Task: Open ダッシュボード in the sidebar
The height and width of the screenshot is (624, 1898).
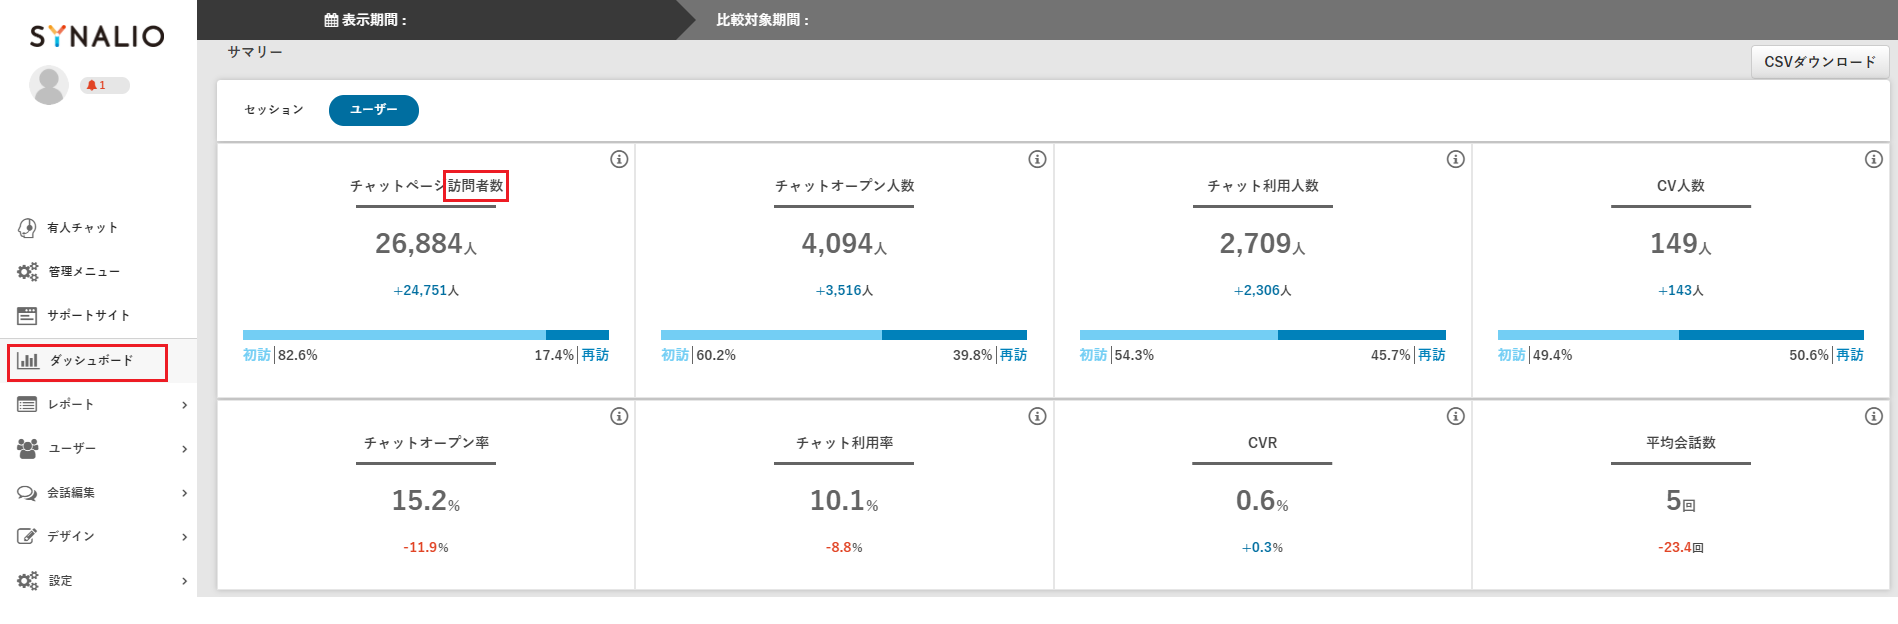Action: tap(98, 361)
